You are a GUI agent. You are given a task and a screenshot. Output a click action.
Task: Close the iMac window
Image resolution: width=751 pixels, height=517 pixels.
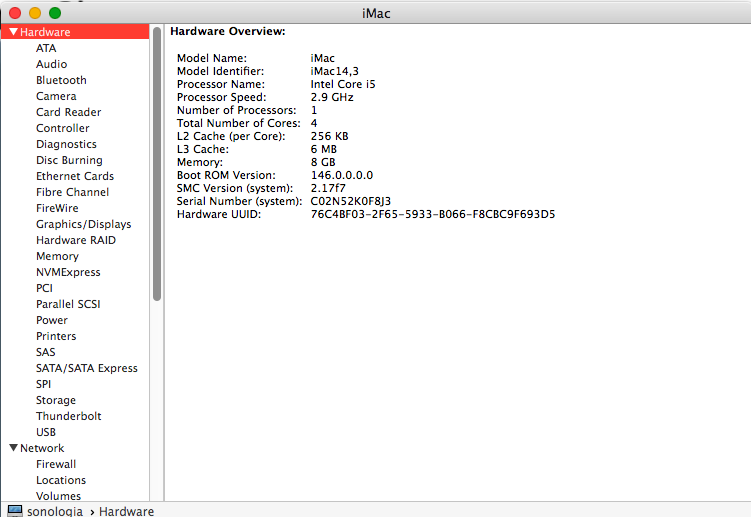[15, 13]
